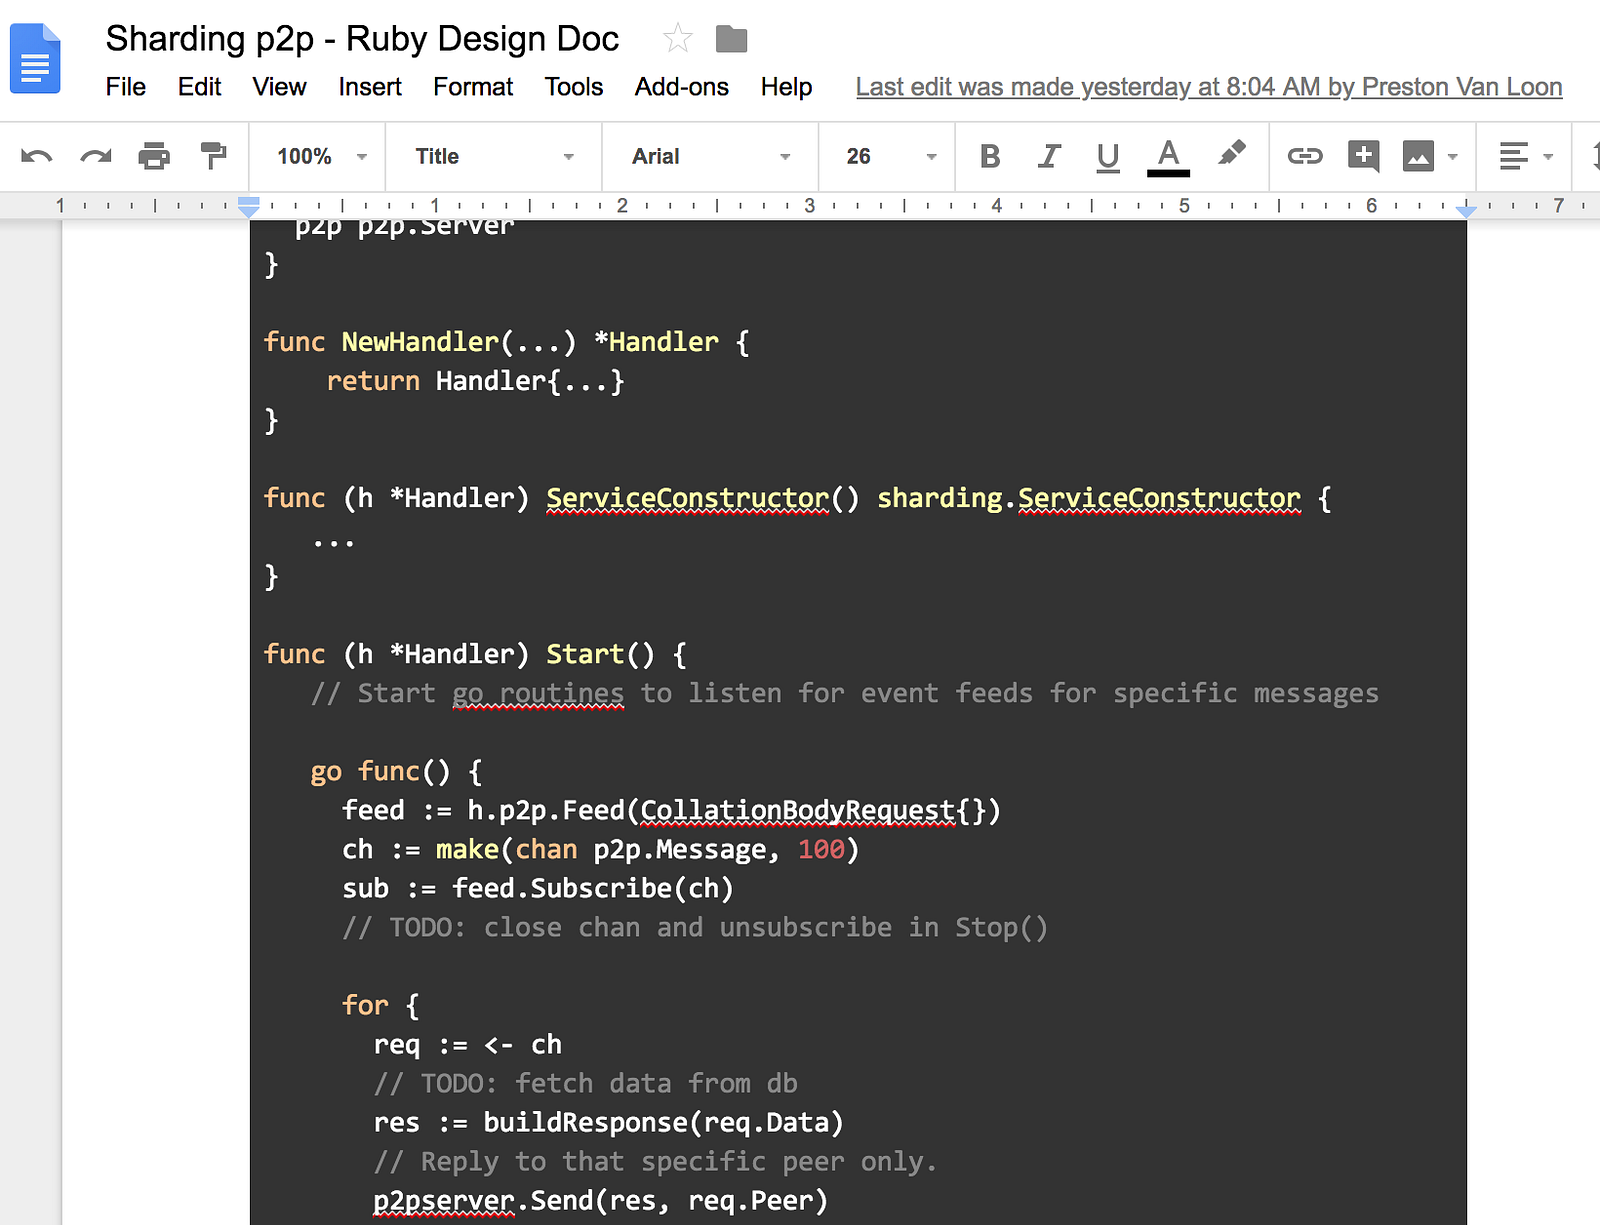Viewport: 1600px width, 1225px height.
Task: Toggle bold formatting
Action: click(990, 156)
